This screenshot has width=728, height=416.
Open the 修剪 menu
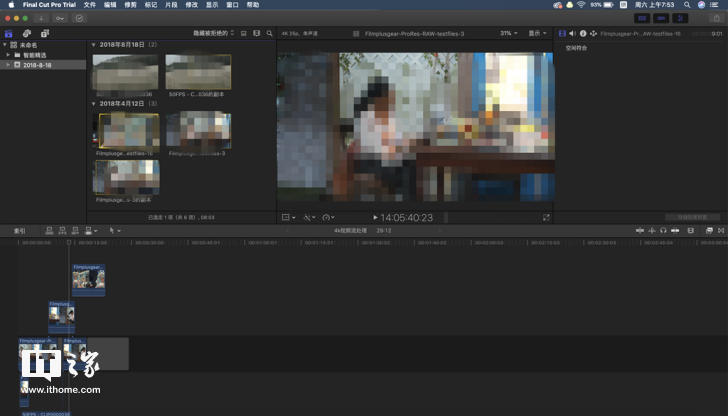(130, 5)
